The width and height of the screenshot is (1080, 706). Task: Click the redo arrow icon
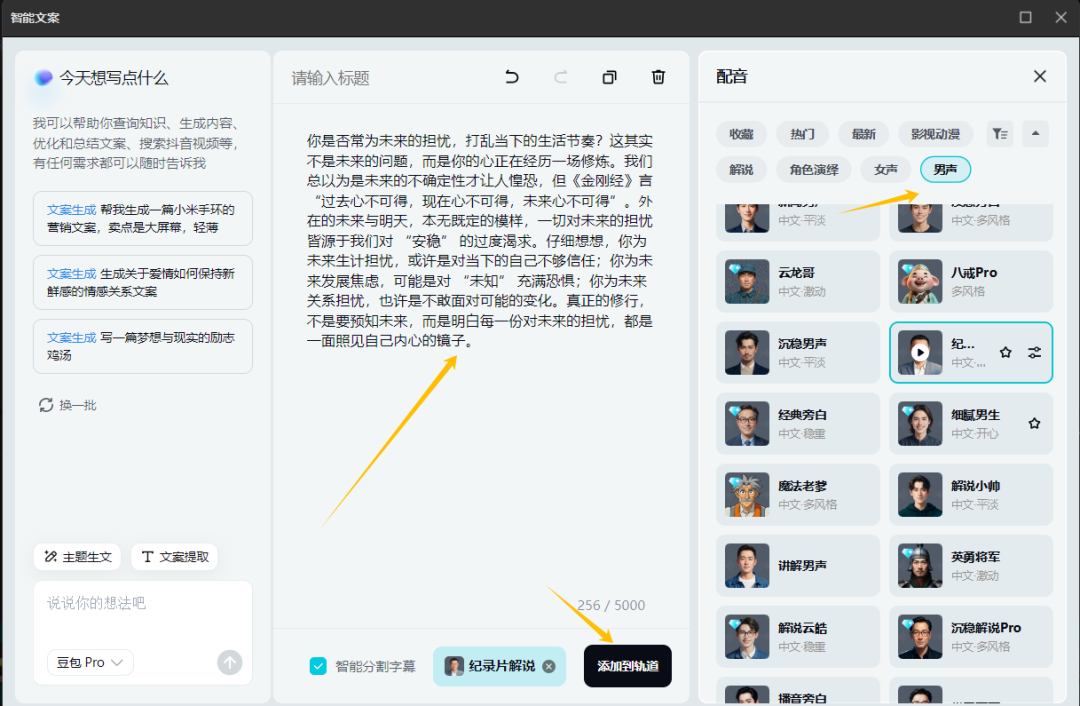[561, 77]
